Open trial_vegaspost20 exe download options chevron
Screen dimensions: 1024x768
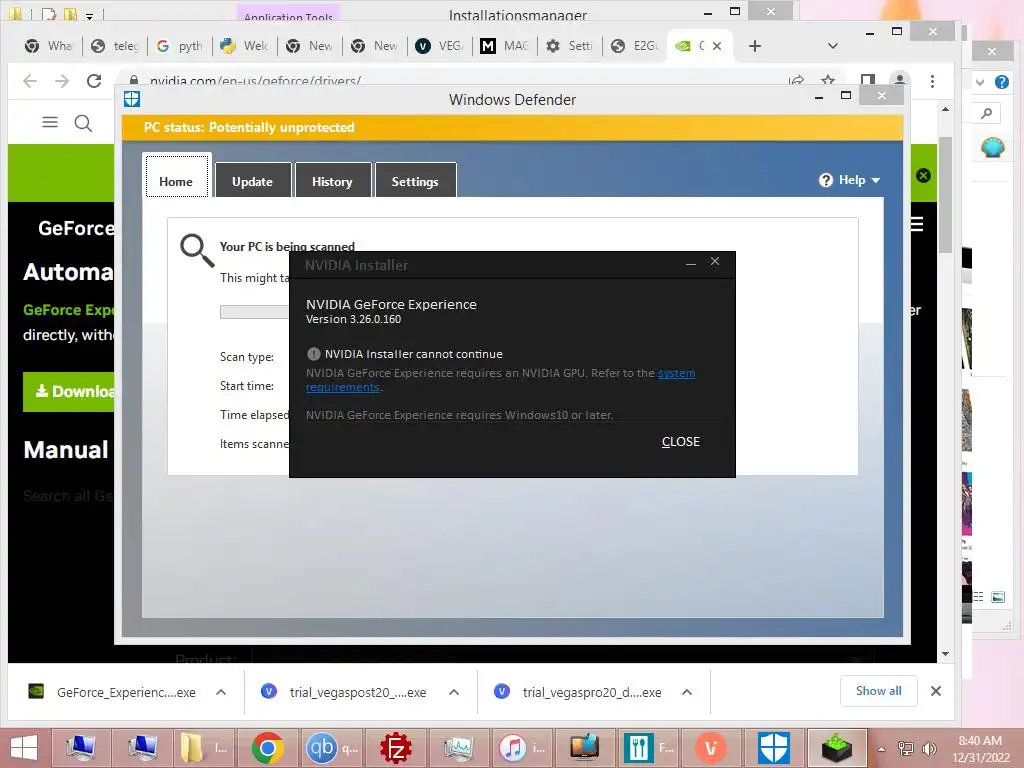pos(454,692)
